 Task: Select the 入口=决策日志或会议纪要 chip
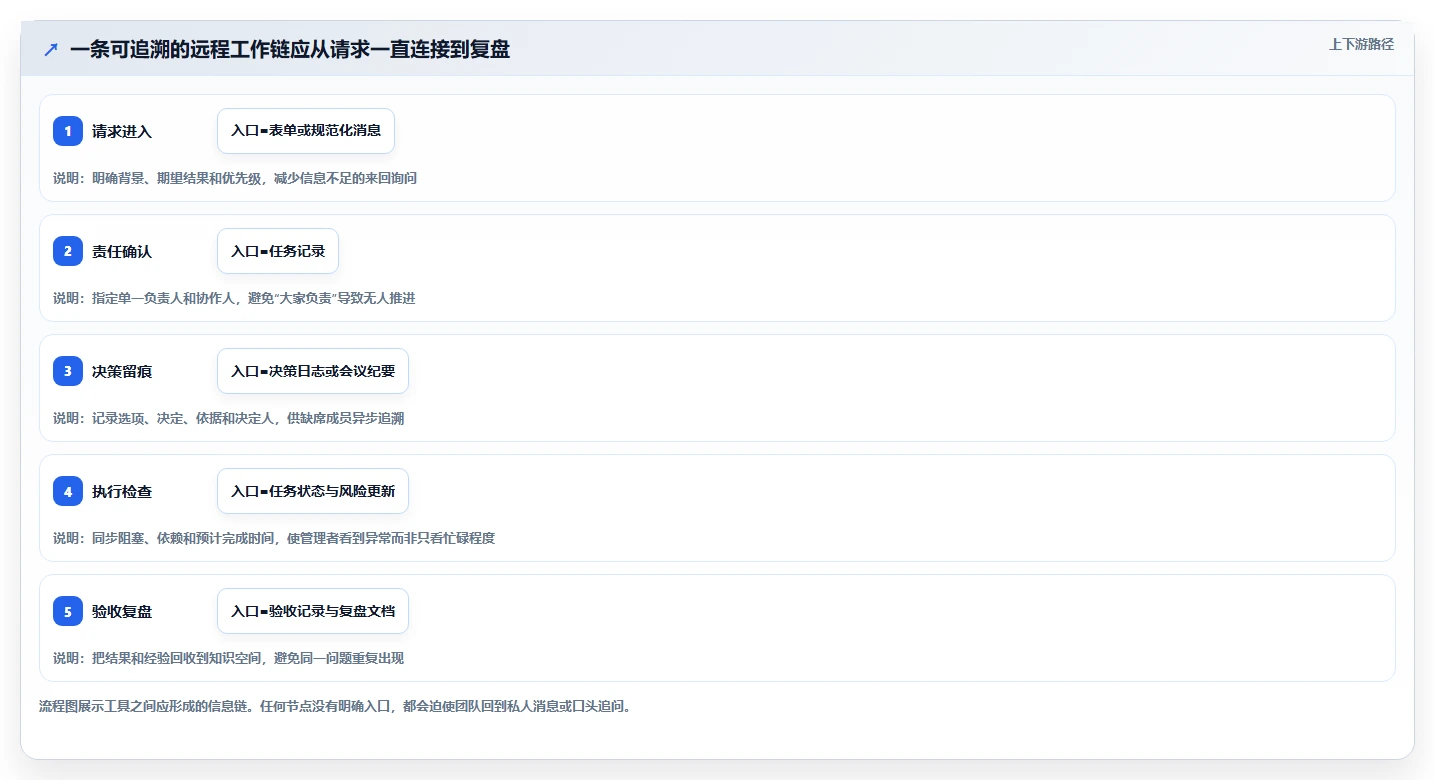[x=313, y=371]
